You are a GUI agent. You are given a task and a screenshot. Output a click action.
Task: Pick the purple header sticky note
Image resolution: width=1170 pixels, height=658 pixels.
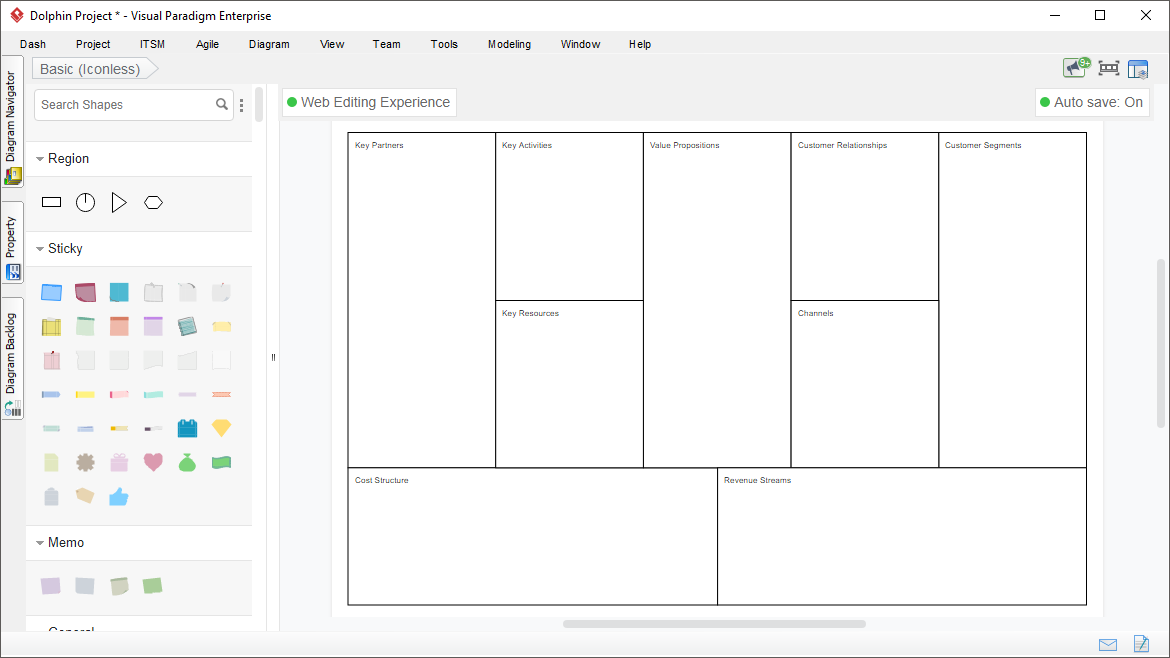tap(153, 326)
